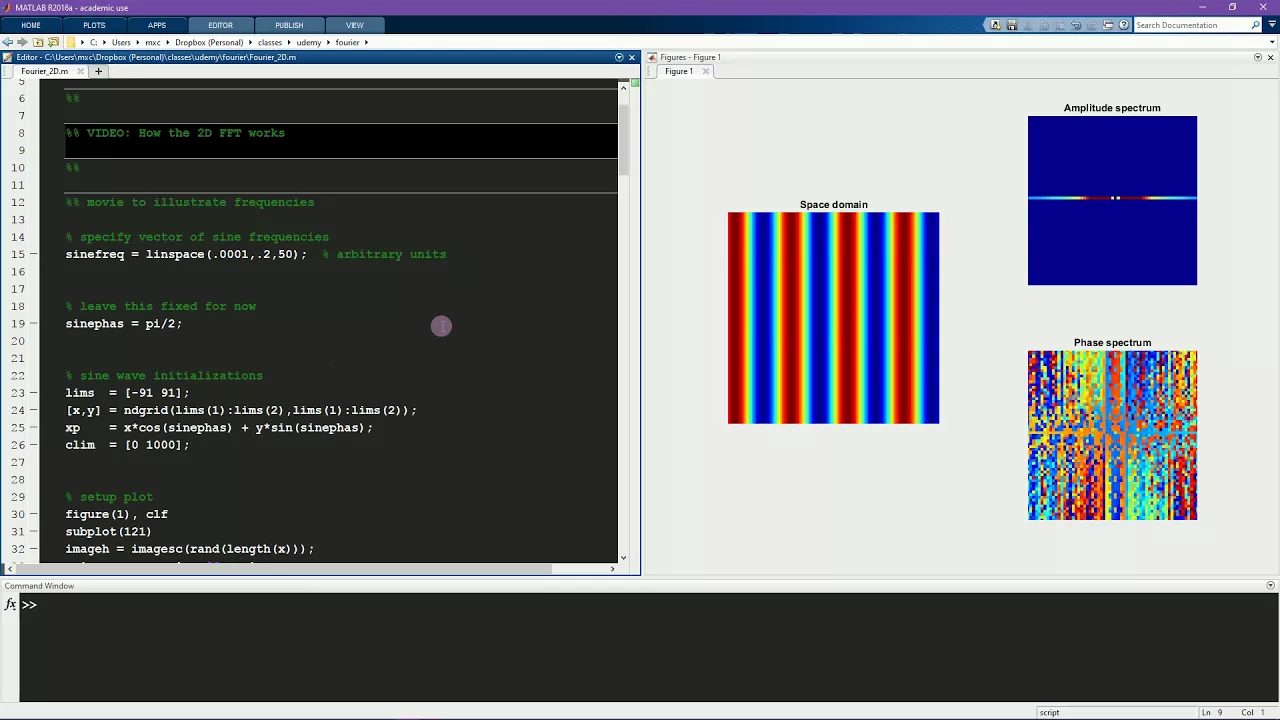1280x720 pixels.
Task: Click the search magnifier in Search Documentation
Action: click(1256, 25)
